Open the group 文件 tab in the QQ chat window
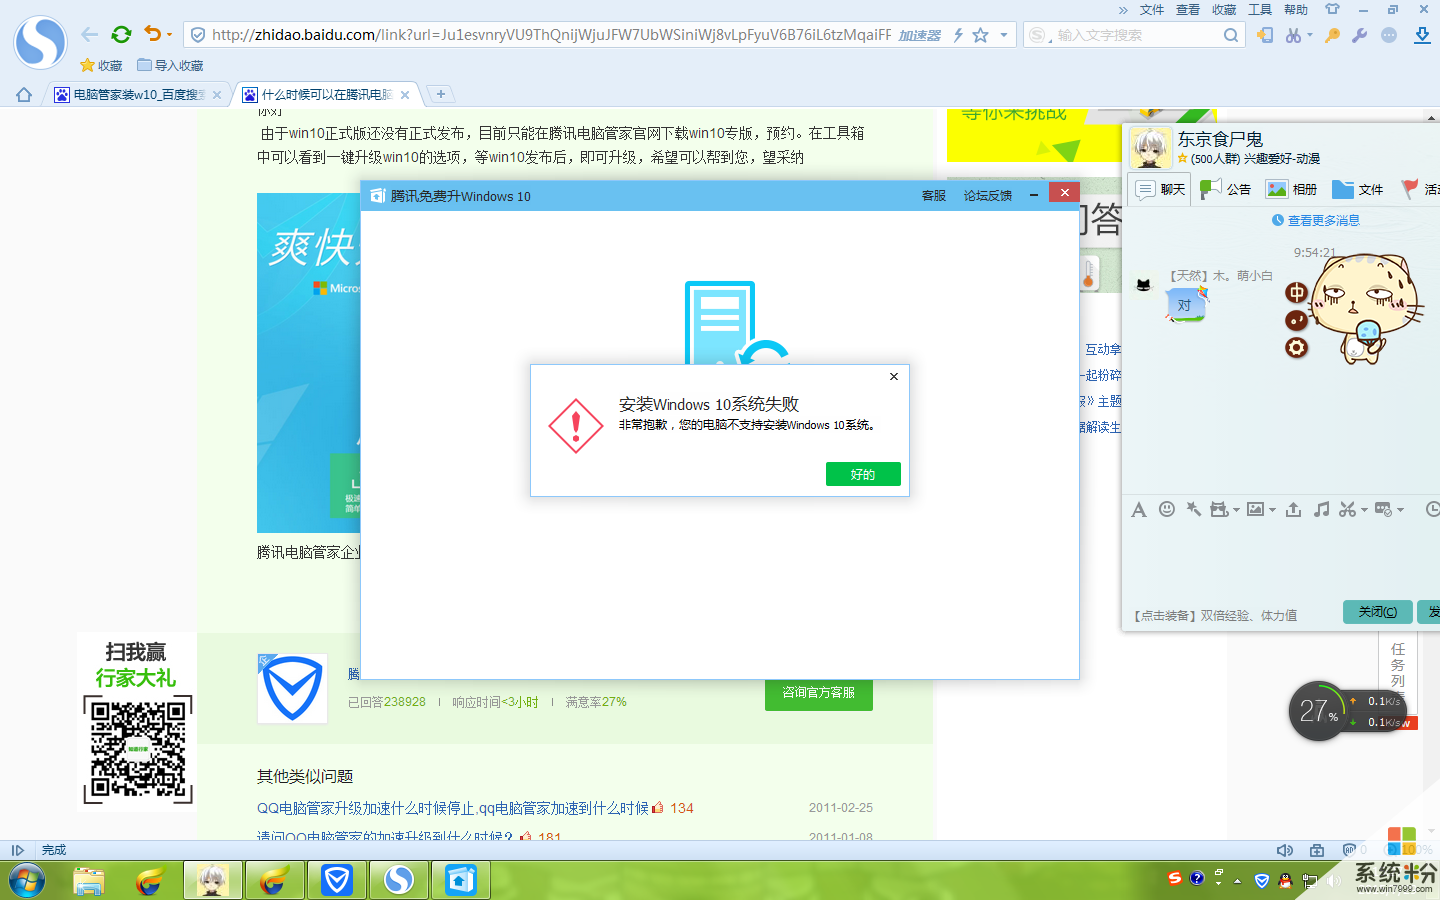This screenshot has width=1440, height=900. 1358,189
